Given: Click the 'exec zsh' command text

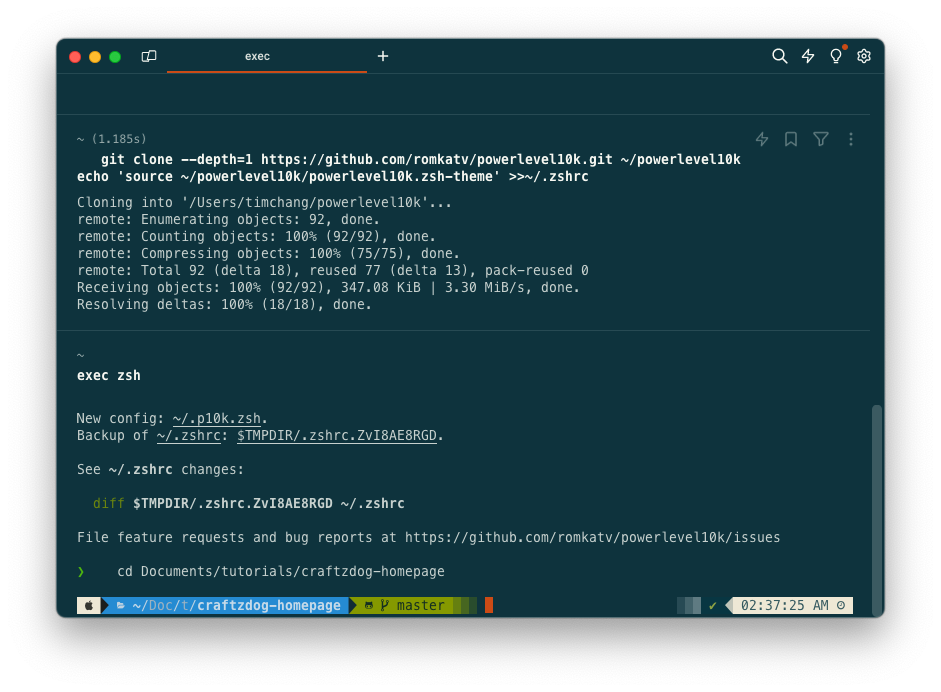Looking at the screenshot, I should coord(109,376).
